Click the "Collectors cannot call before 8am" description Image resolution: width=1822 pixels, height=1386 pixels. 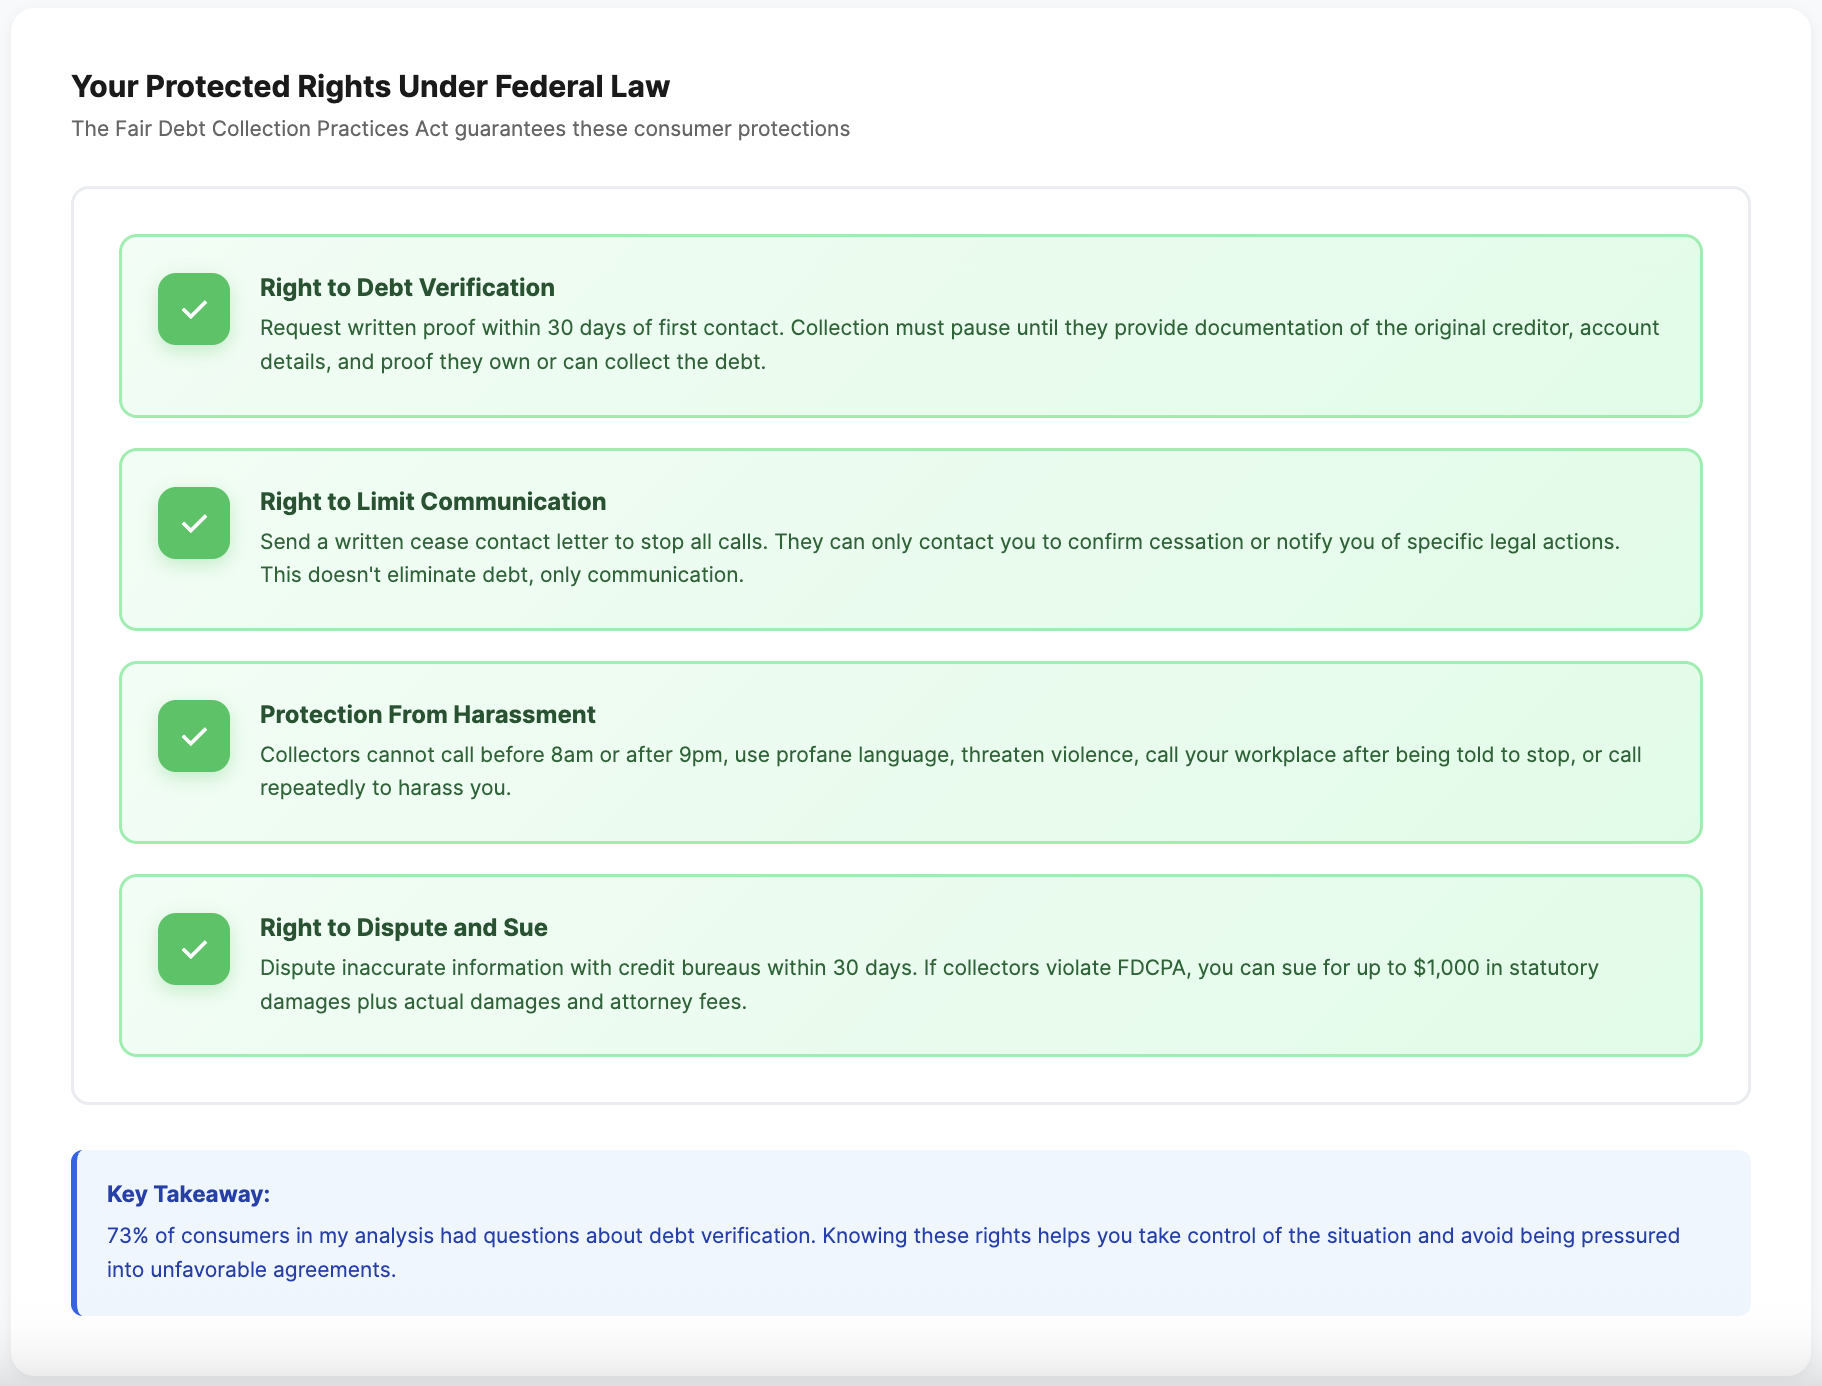(x=951, y=771)
